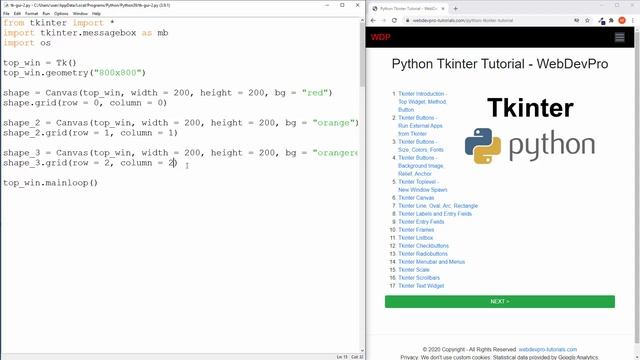
Task: Open the IDLE Run menu
Action: [x=46, y=13]
